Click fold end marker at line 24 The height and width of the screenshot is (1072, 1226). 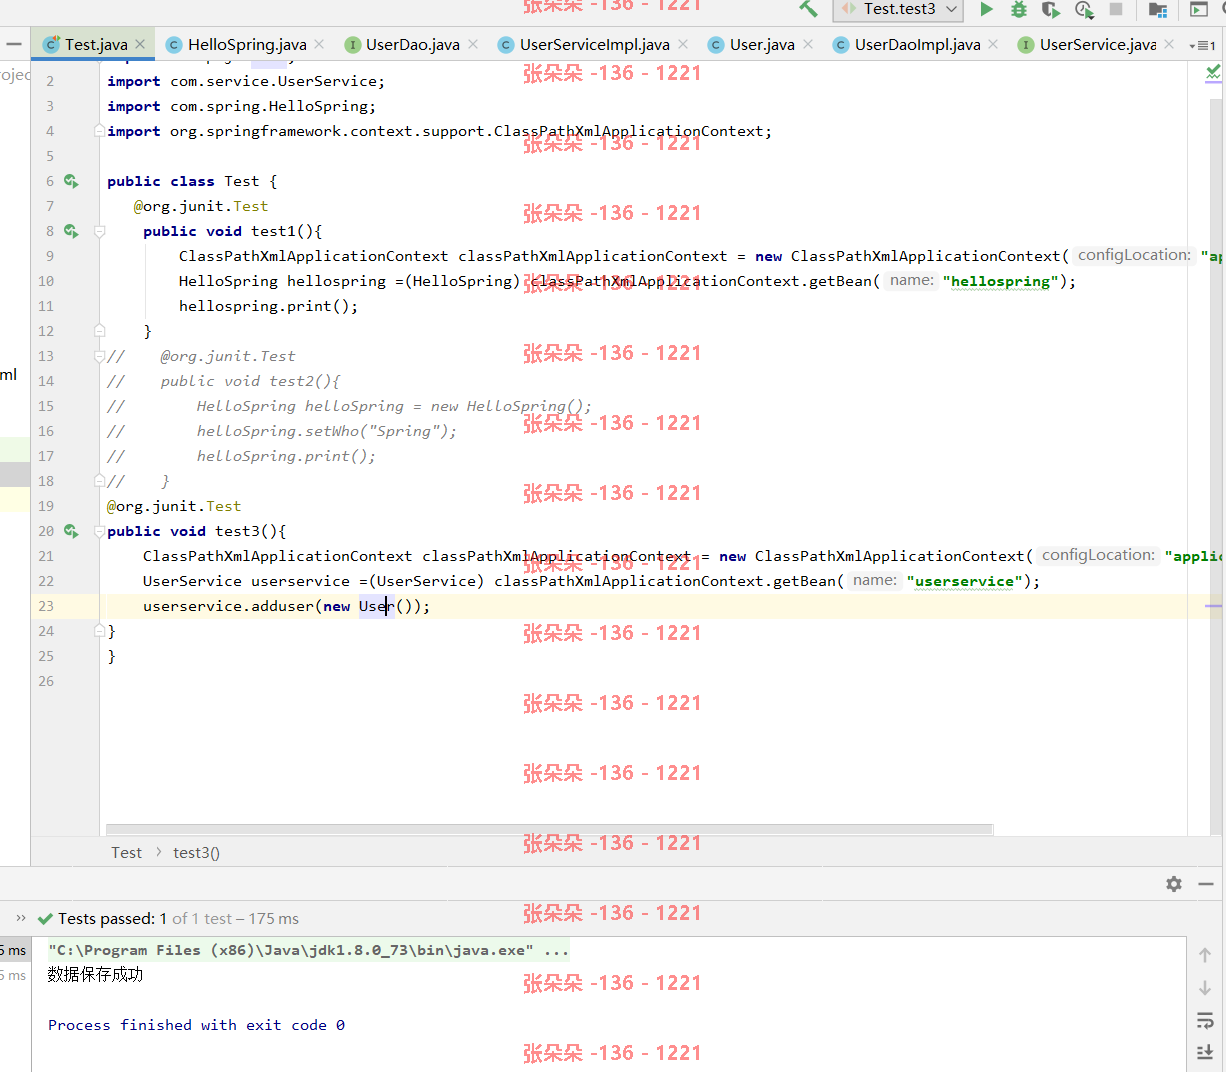coord(99,631)
